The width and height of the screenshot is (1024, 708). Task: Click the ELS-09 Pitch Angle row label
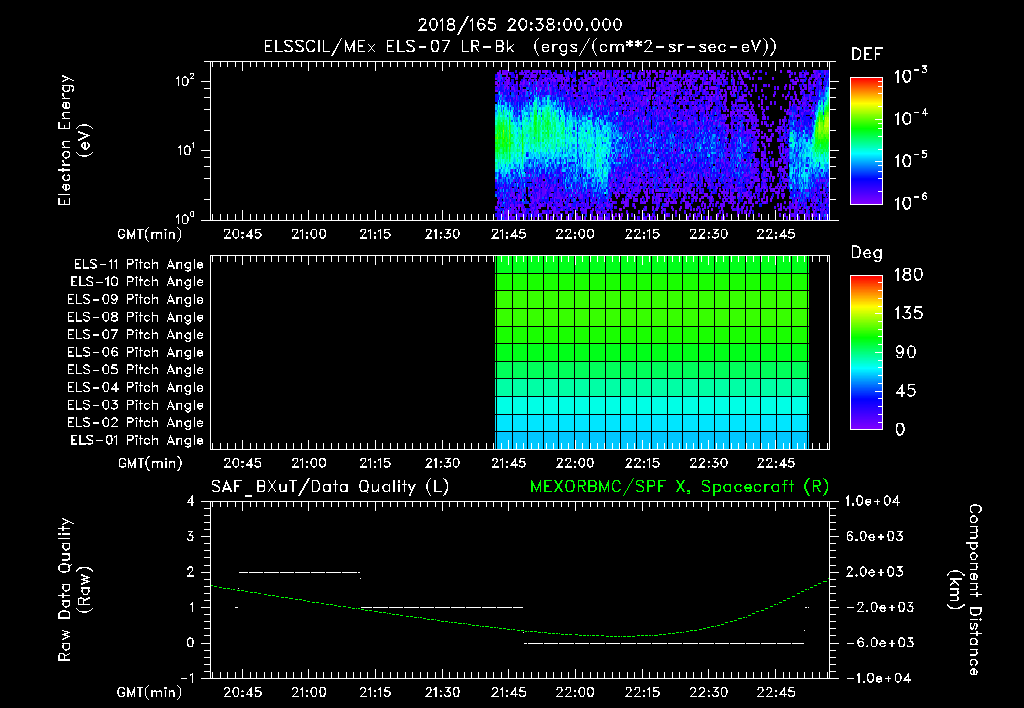136,299
